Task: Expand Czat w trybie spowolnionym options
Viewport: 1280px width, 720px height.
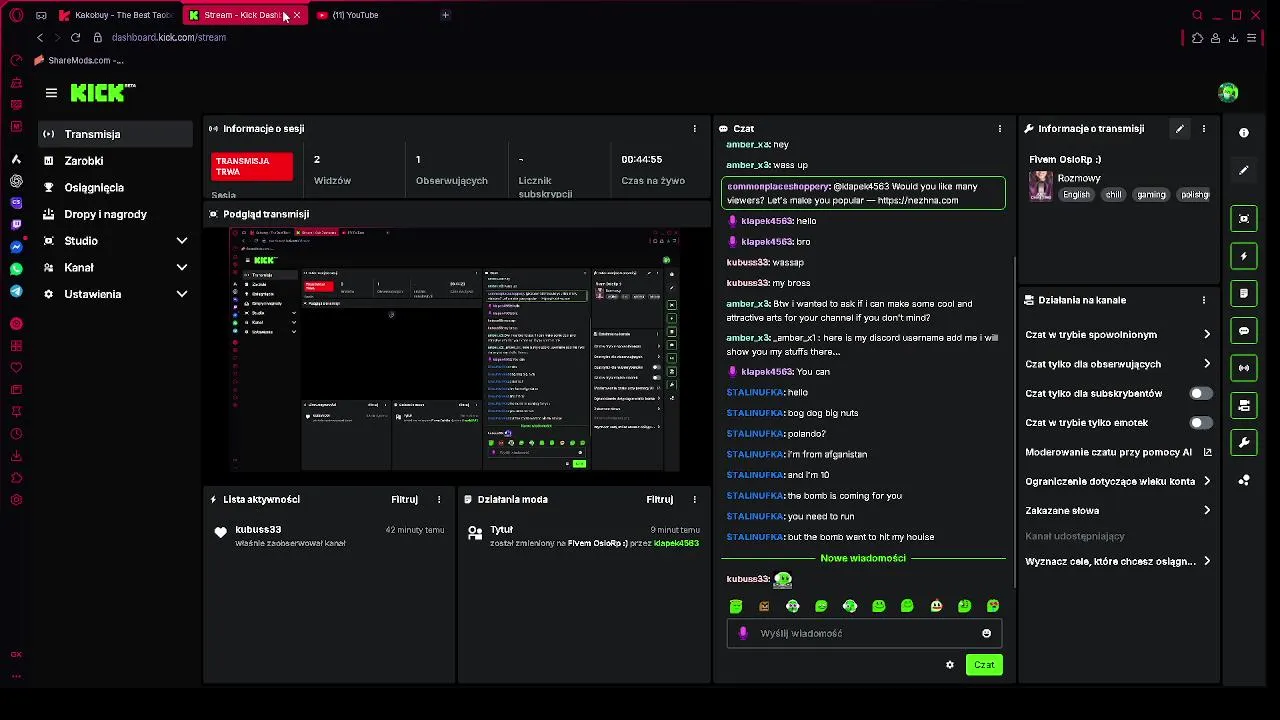Action: tap(1118, 335)
